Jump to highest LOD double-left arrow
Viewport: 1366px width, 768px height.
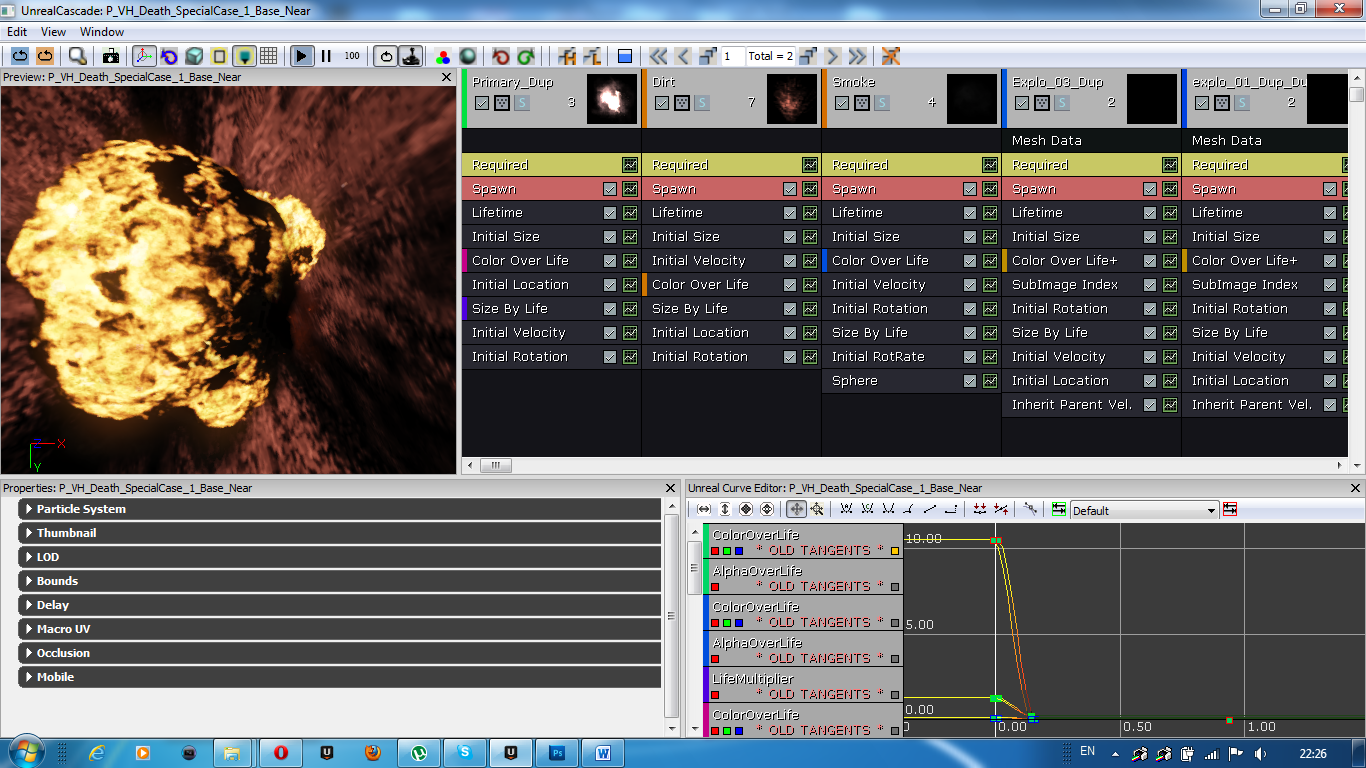tap(658, 56)
